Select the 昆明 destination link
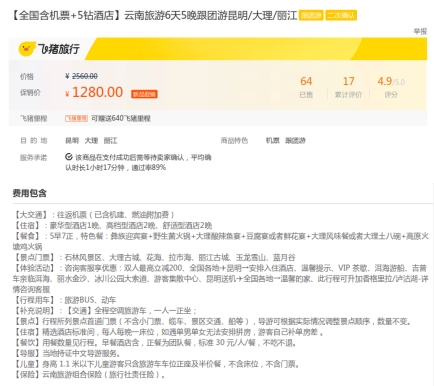 tap(72, 140)
